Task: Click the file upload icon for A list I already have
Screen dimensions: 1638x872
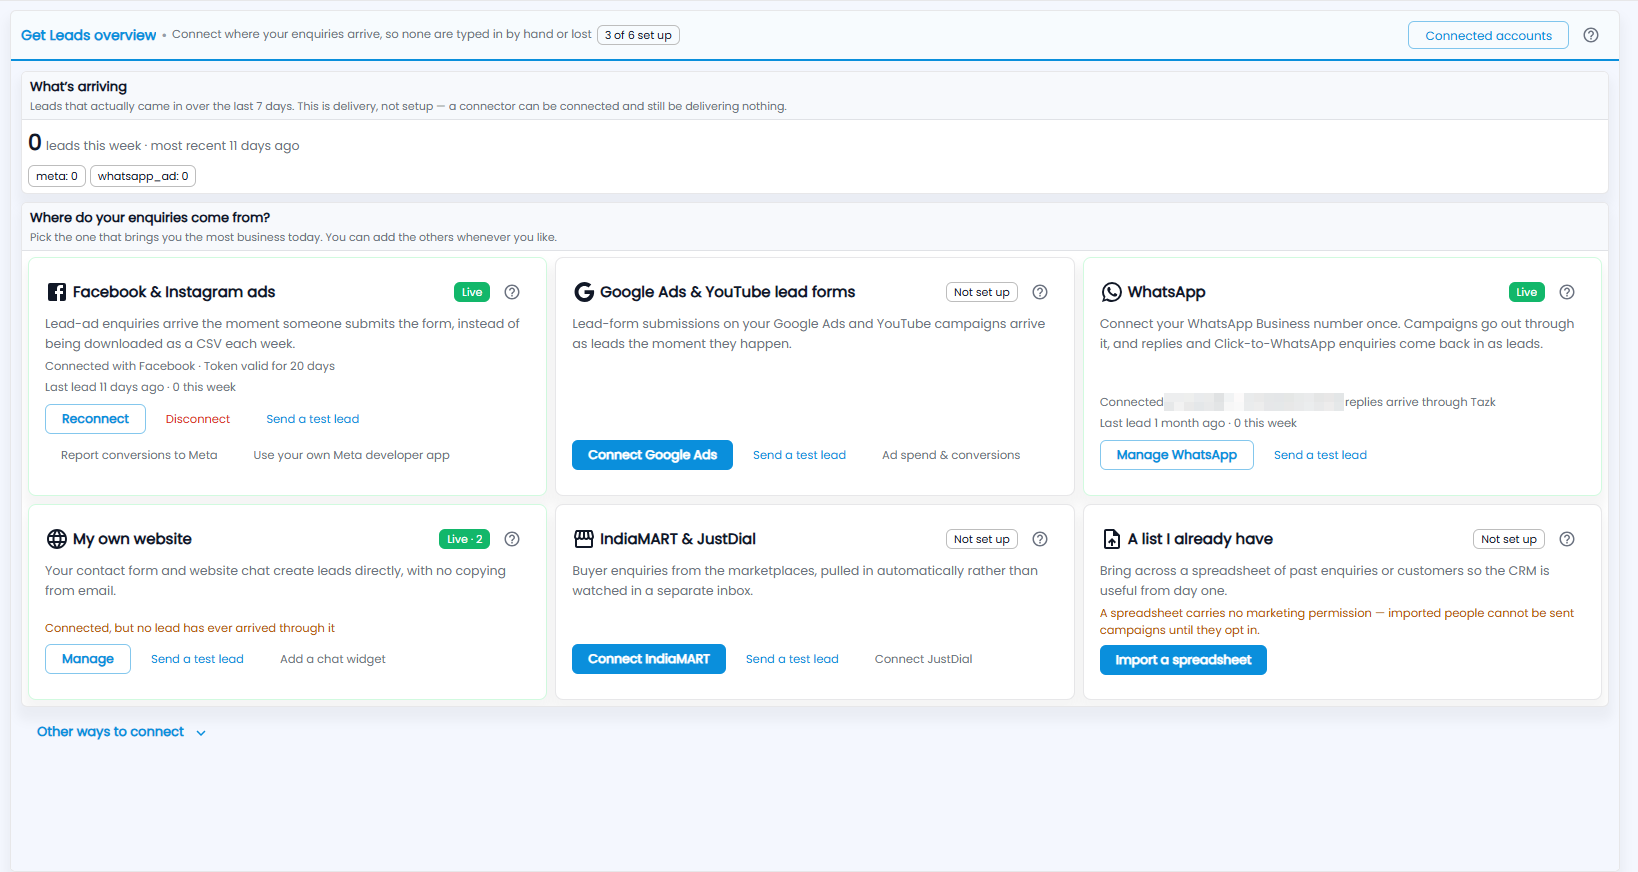Action: (1111, 539)
